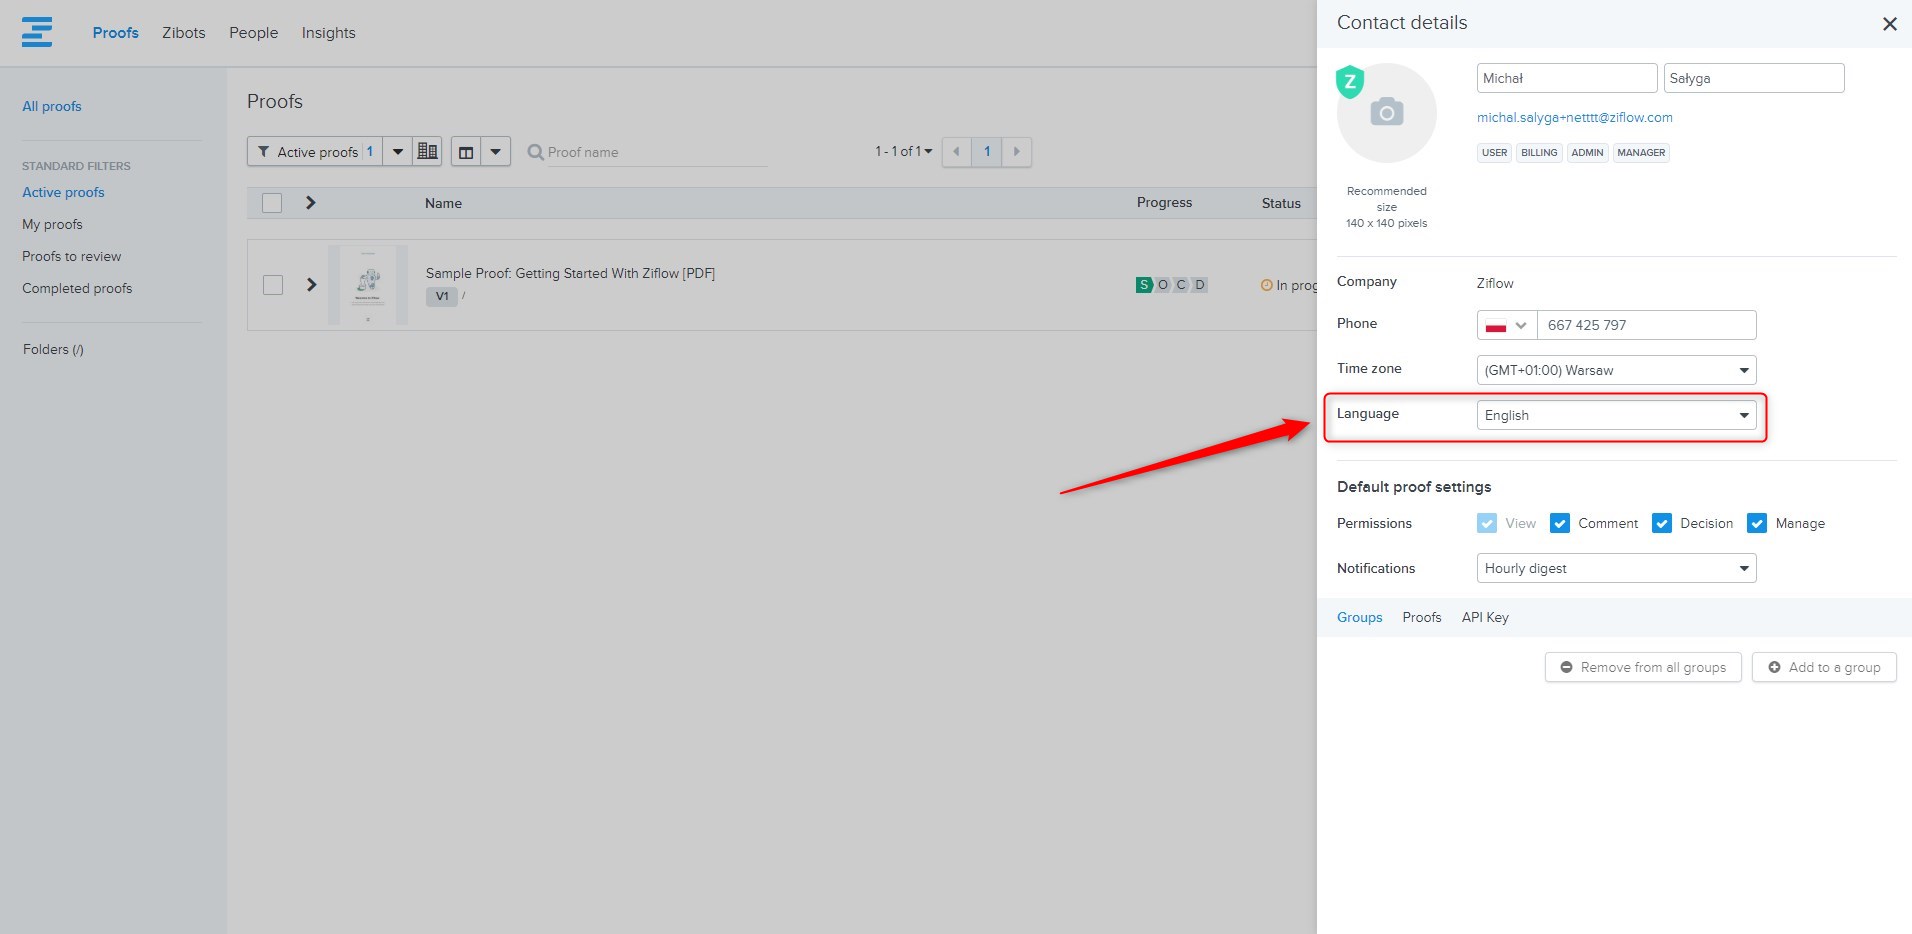Click the search magnifier icon
The height and width of the screenshot is (934, 1912).
pyautogui.click(x=535, y=152)
